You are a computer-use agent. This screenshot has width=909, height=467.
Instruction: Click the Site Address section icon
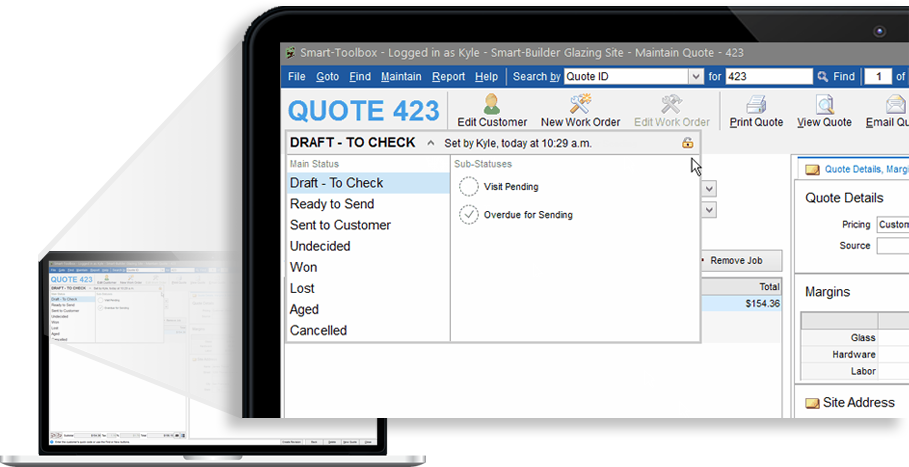[812, 403]
